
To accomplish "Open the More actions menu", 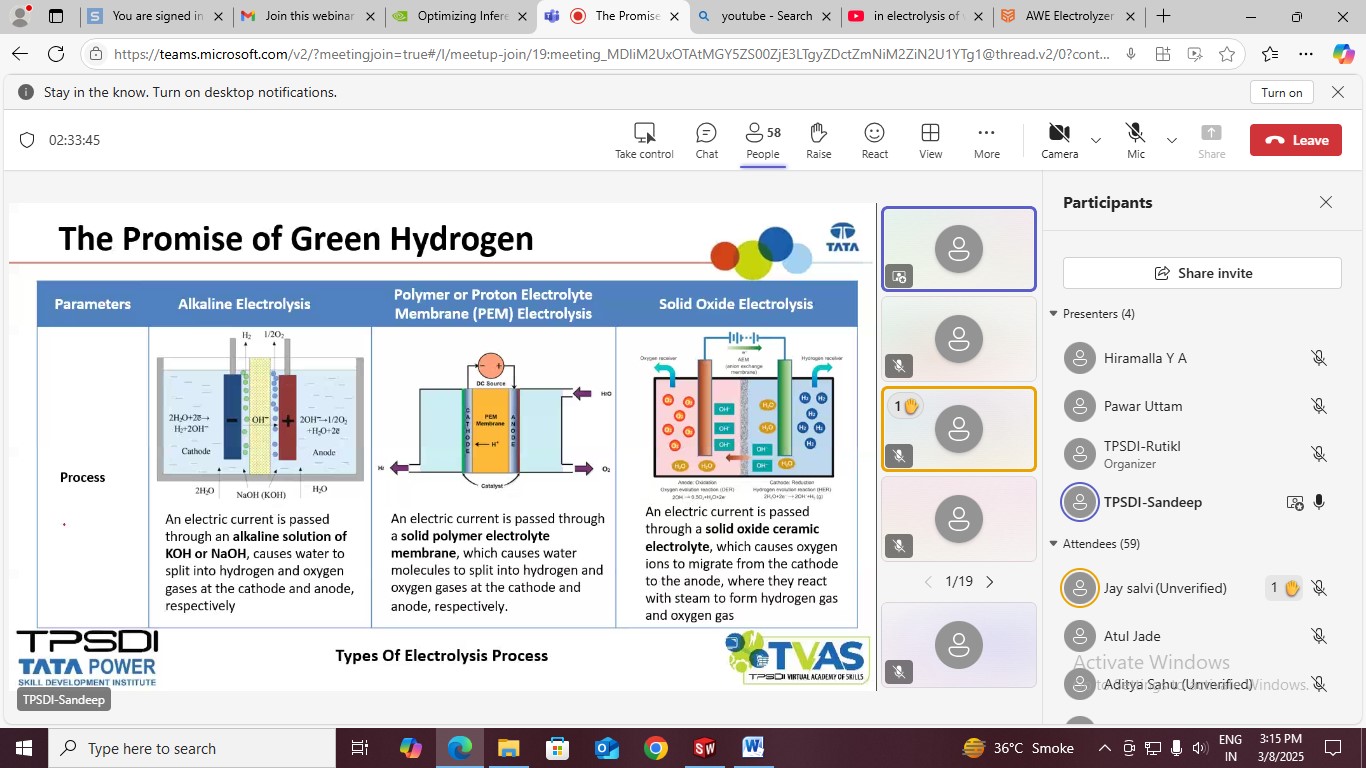I will click(x=986, y=140).
